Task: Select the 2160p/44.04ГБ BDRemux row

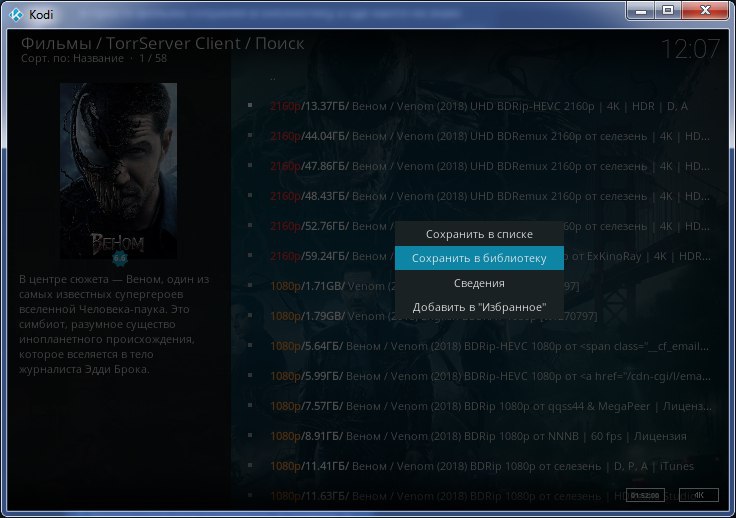Action: coord(479,136)
